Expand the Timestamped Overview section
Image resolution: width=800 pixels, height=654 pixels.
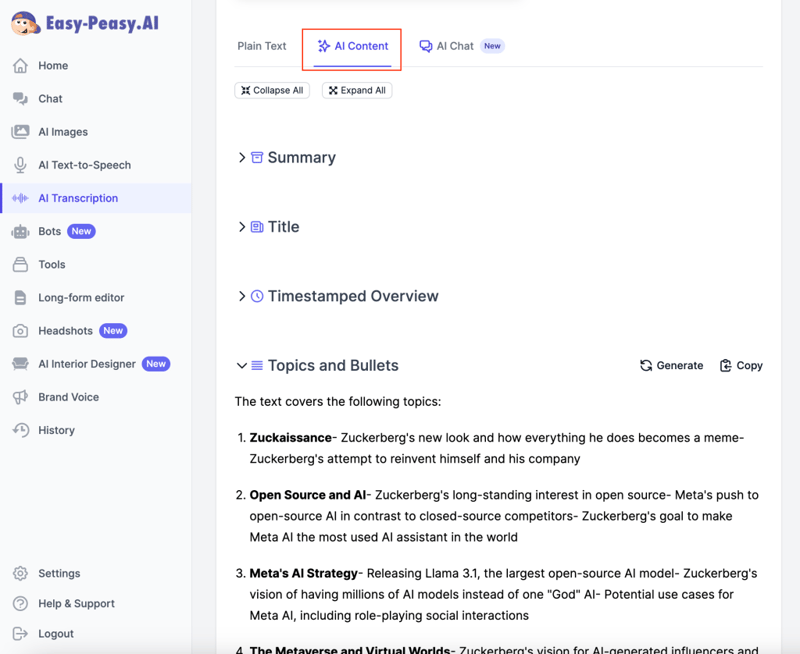(242, 296)
